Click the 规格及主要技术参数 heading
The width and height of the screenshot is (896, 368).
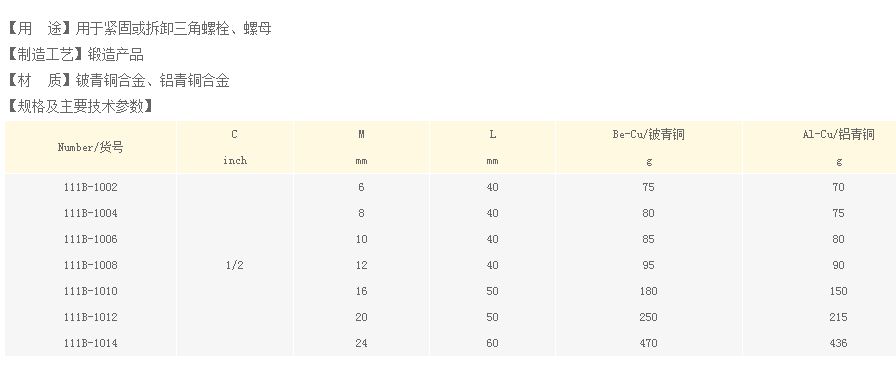[79, 106]
